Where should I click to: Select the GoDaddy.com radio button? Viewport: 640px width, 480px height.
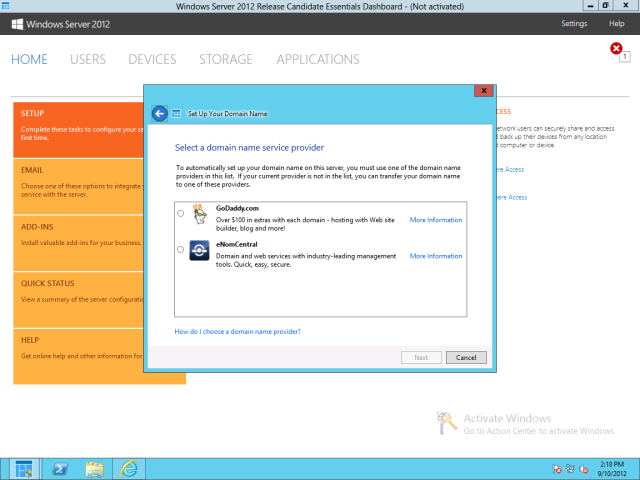tap(180, 213)
